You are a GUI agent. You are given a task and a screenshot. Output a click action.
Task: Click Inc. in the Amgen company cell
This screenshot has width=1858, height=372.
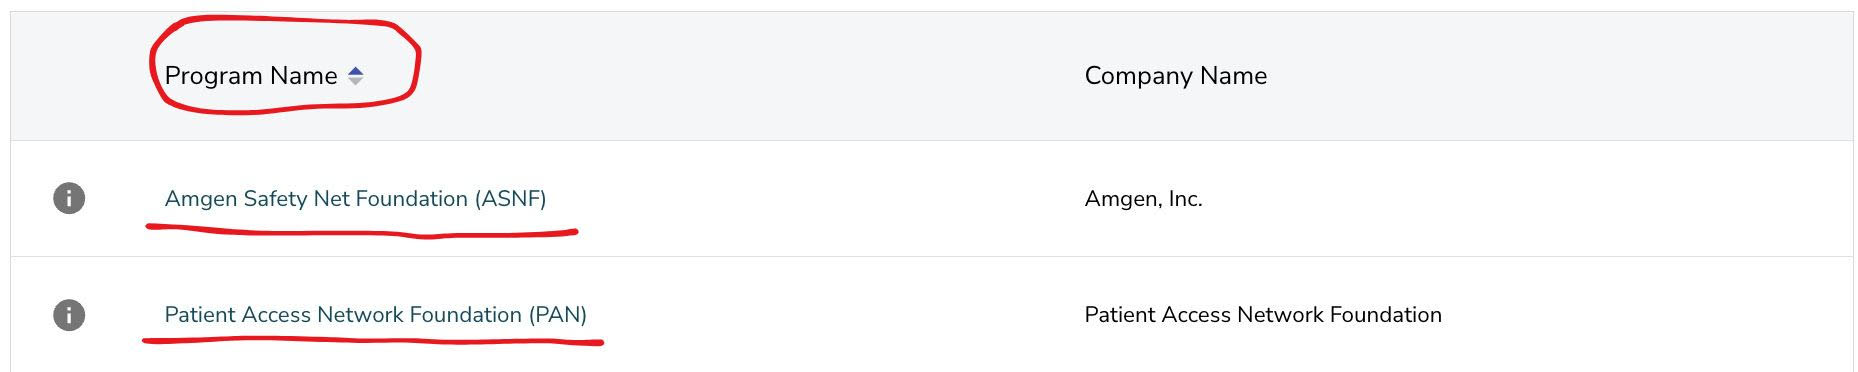coord(1185,199)
